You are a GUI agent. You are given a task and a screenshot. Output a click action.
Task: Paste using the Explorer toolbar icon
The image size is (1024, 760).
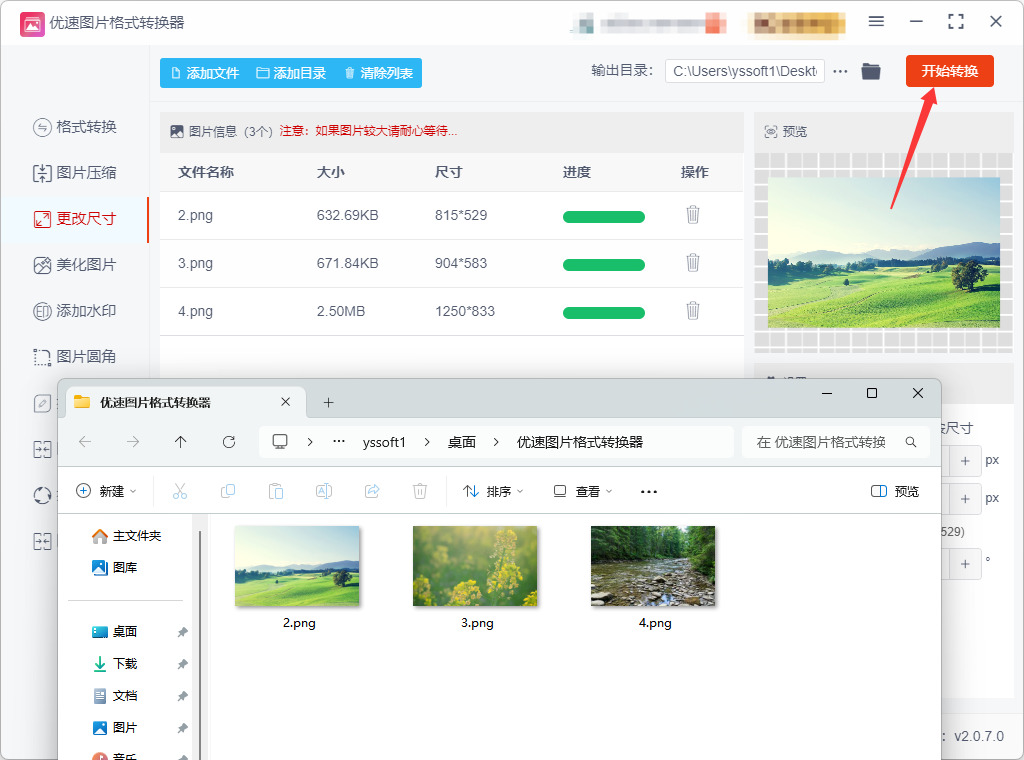276,491
